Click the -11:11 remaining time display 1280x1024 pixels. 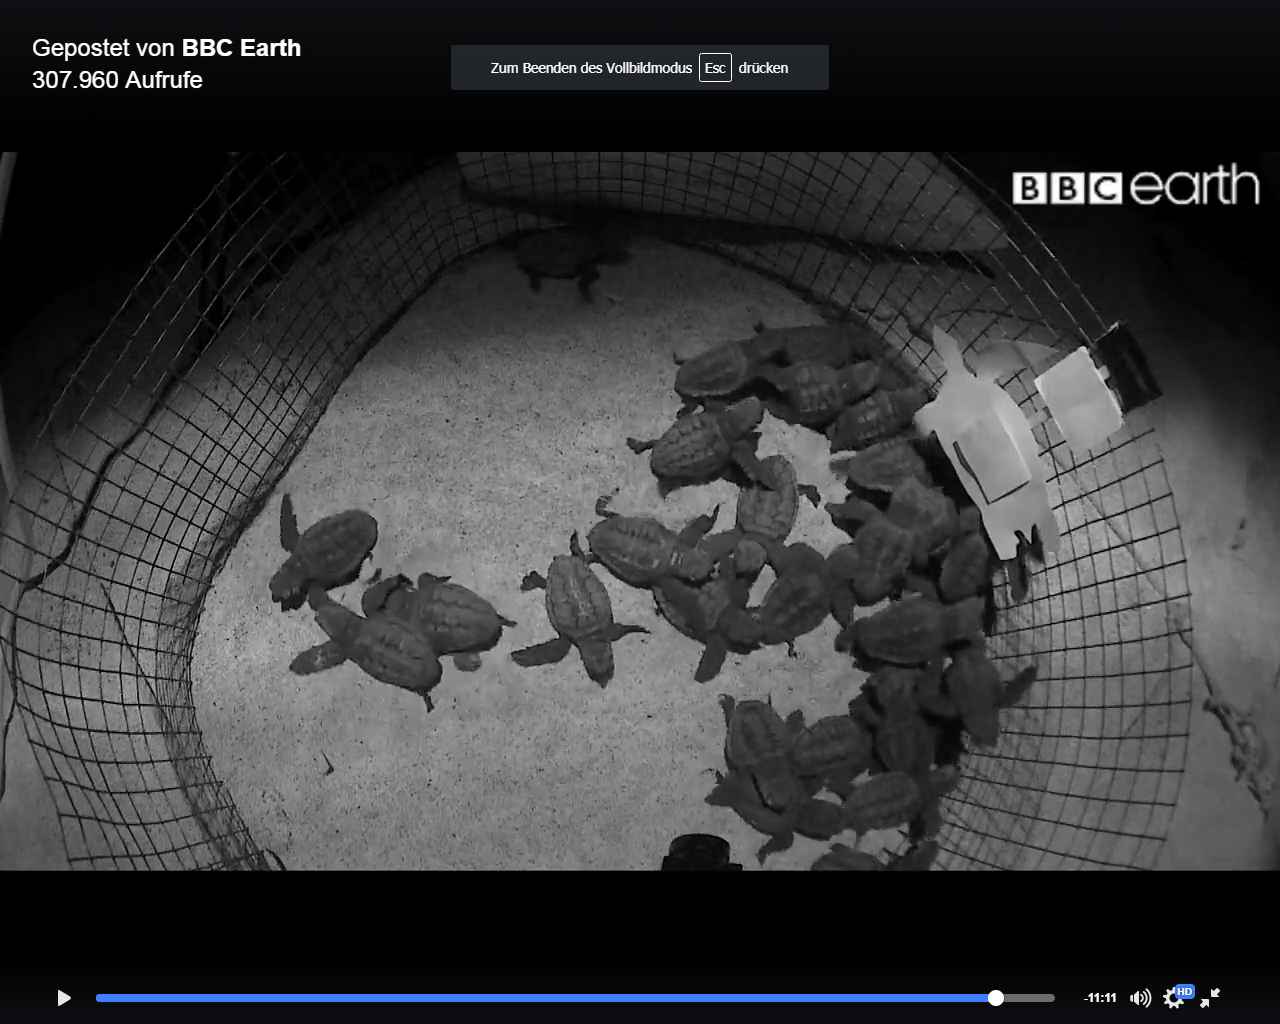point(1100,998)
